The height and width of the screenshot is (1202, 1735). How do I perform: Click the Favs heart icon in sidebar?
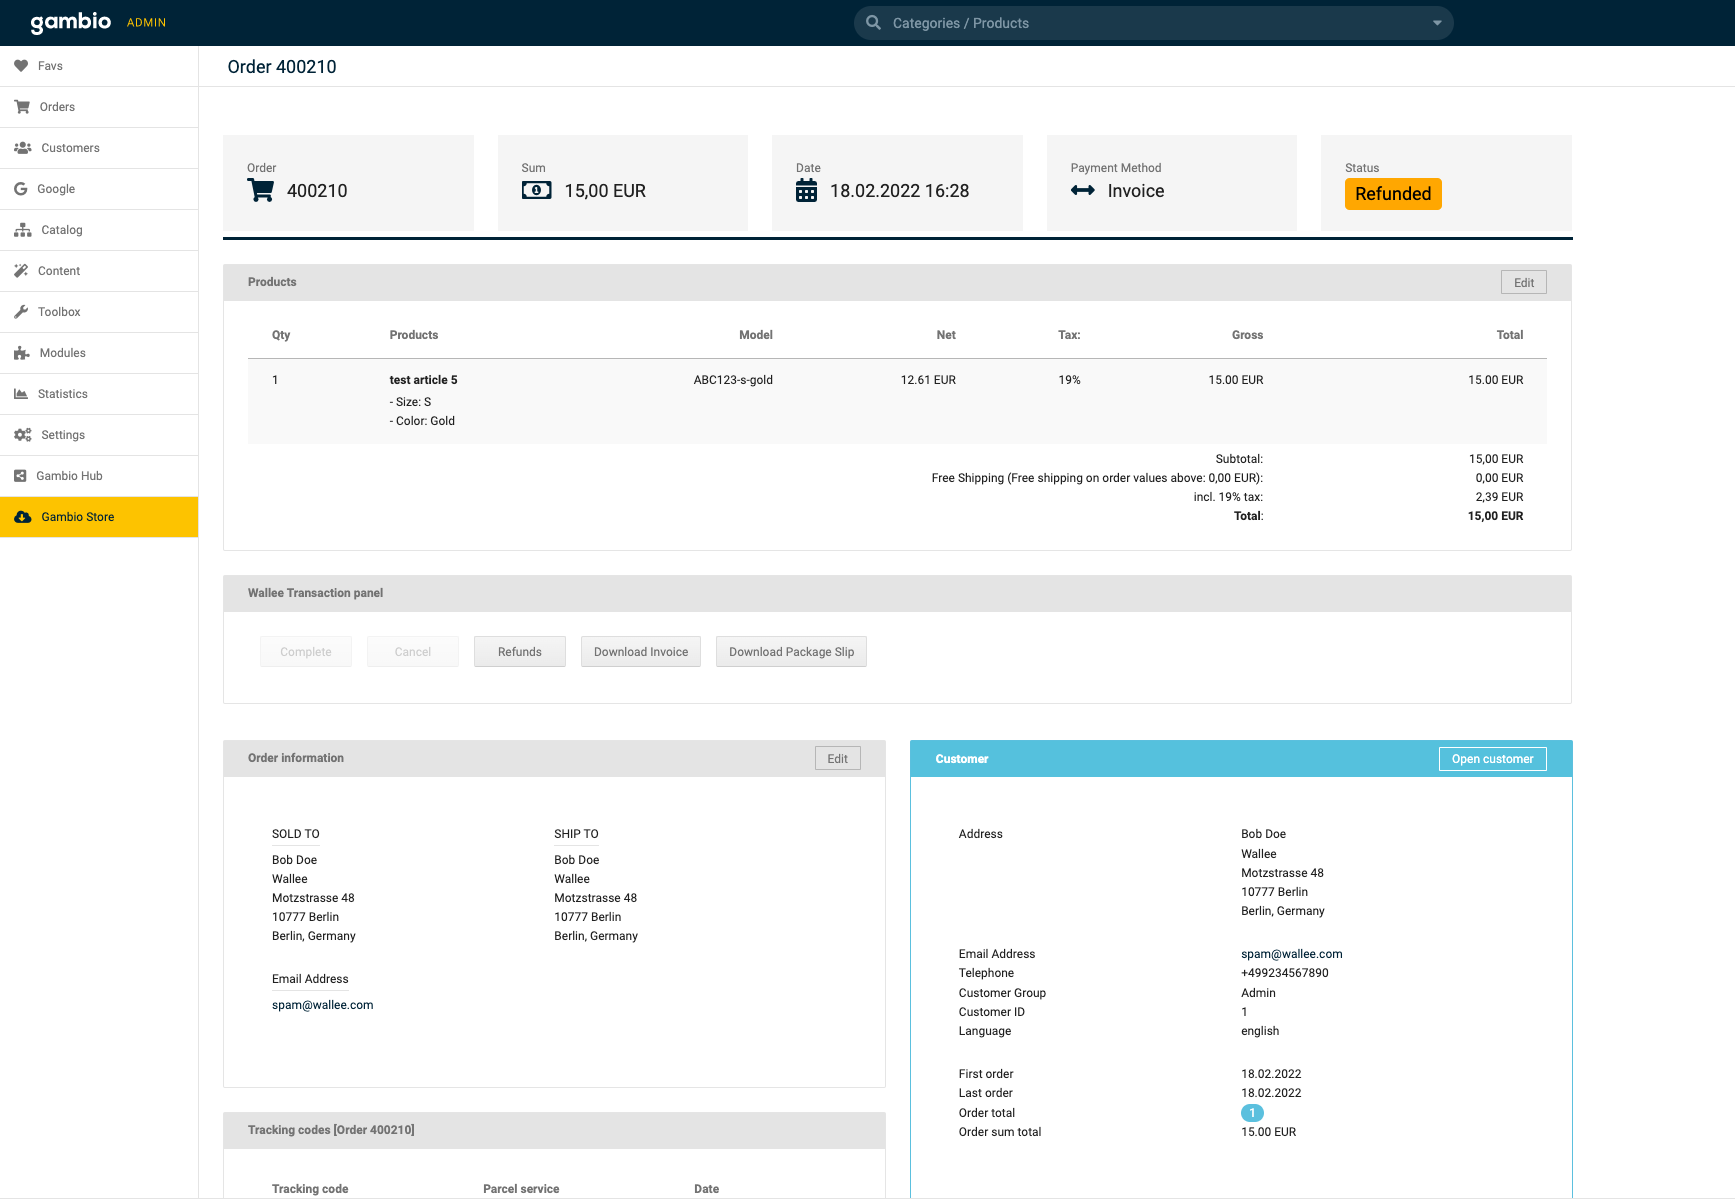21,66
